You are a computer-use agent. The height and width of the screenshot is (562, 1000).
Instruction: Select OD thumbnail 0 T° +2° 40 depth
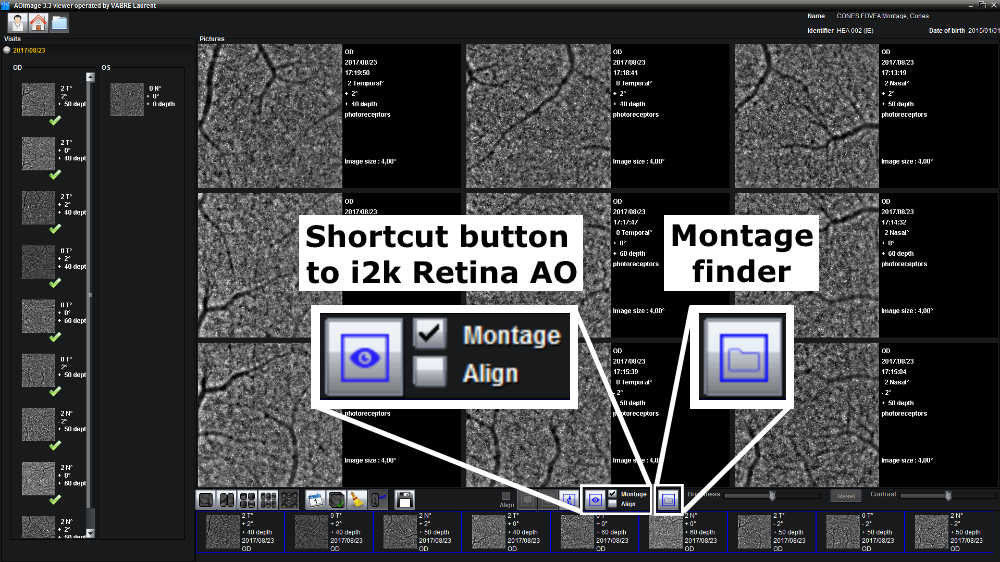(38, 262)
